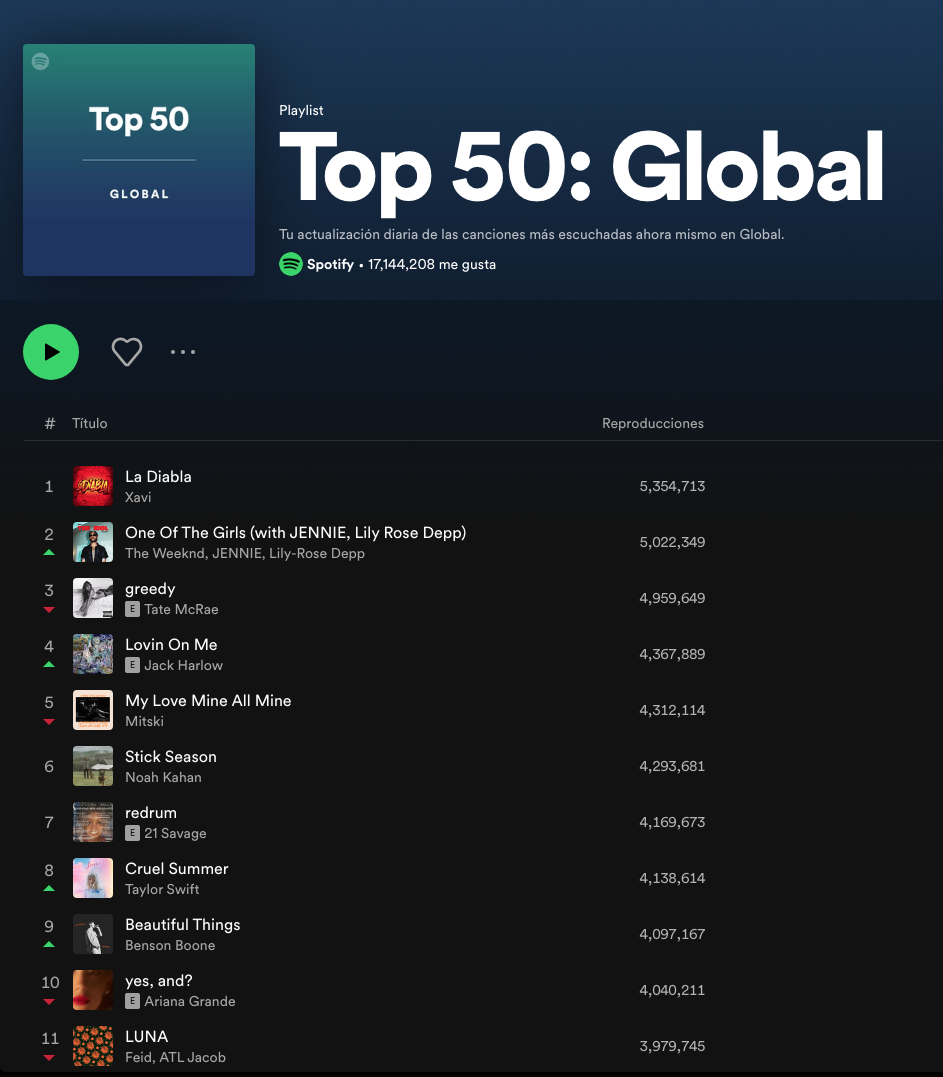Play the Top 50 Global playlist
The height and width of the screenshot is (1077, 943).
51,352
